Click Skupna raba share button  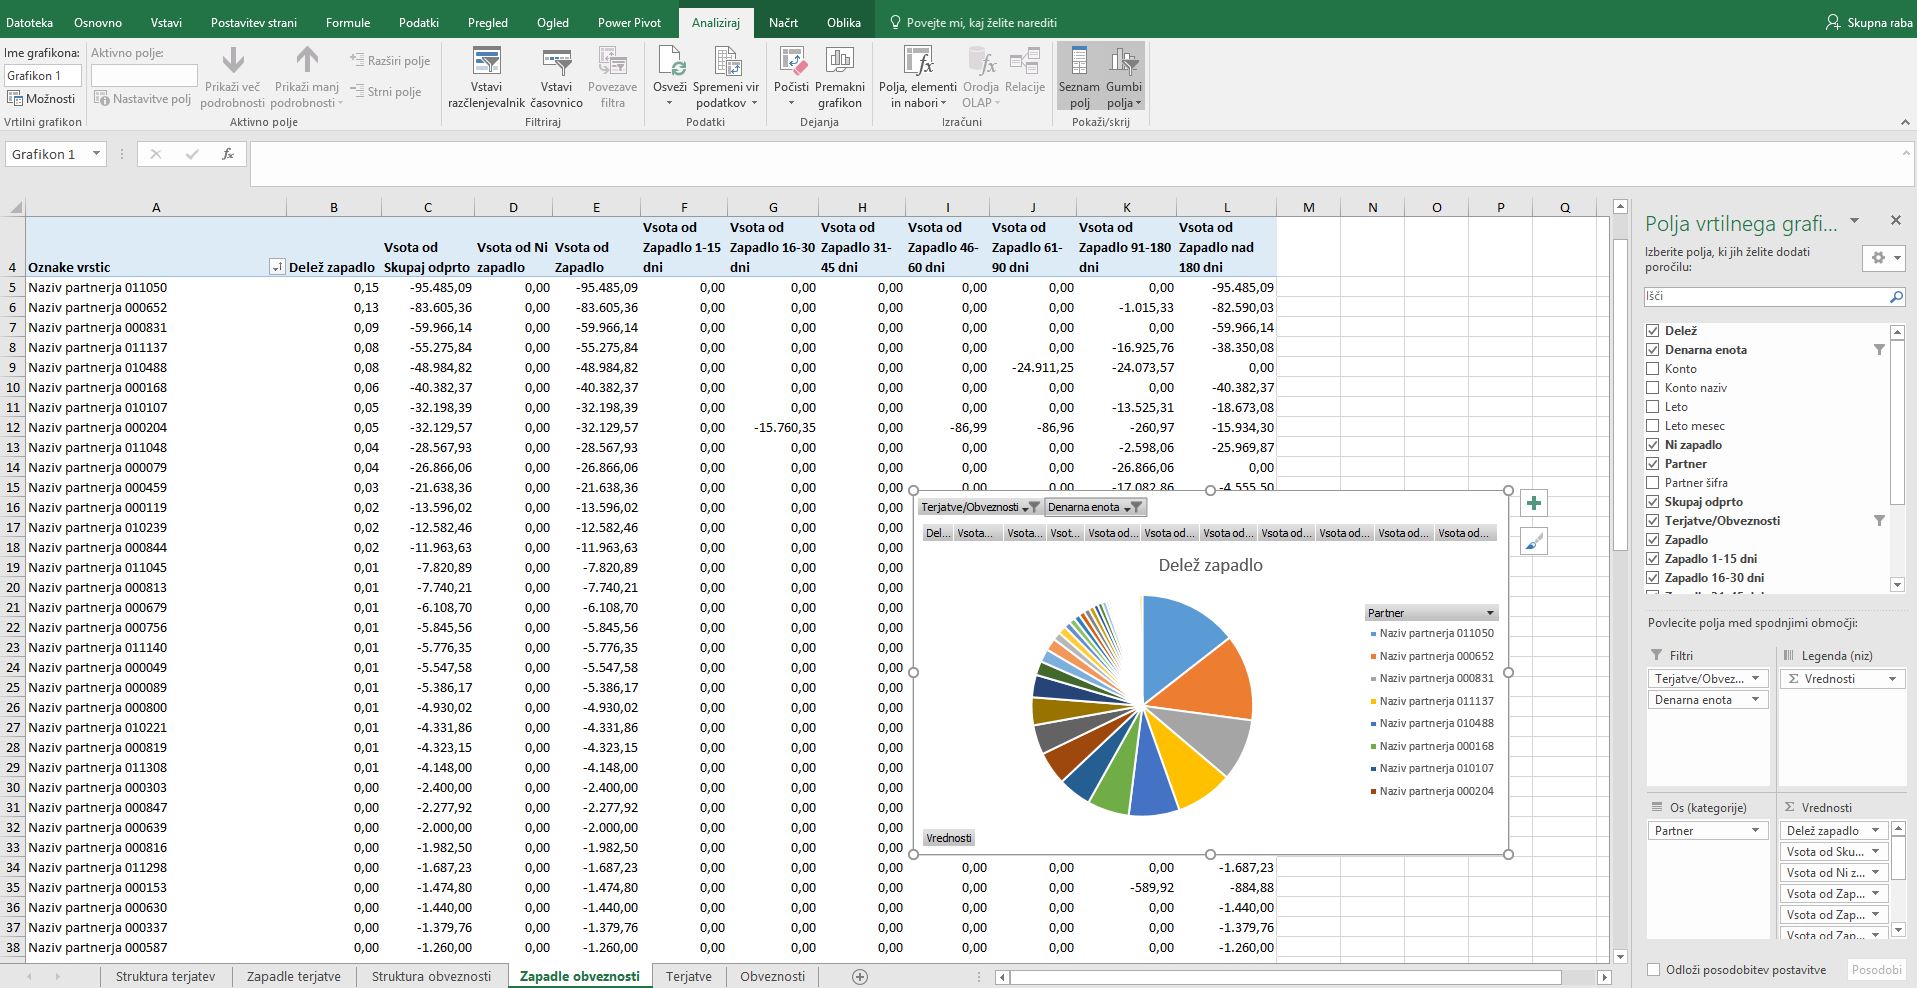[x=1868, y=22]
